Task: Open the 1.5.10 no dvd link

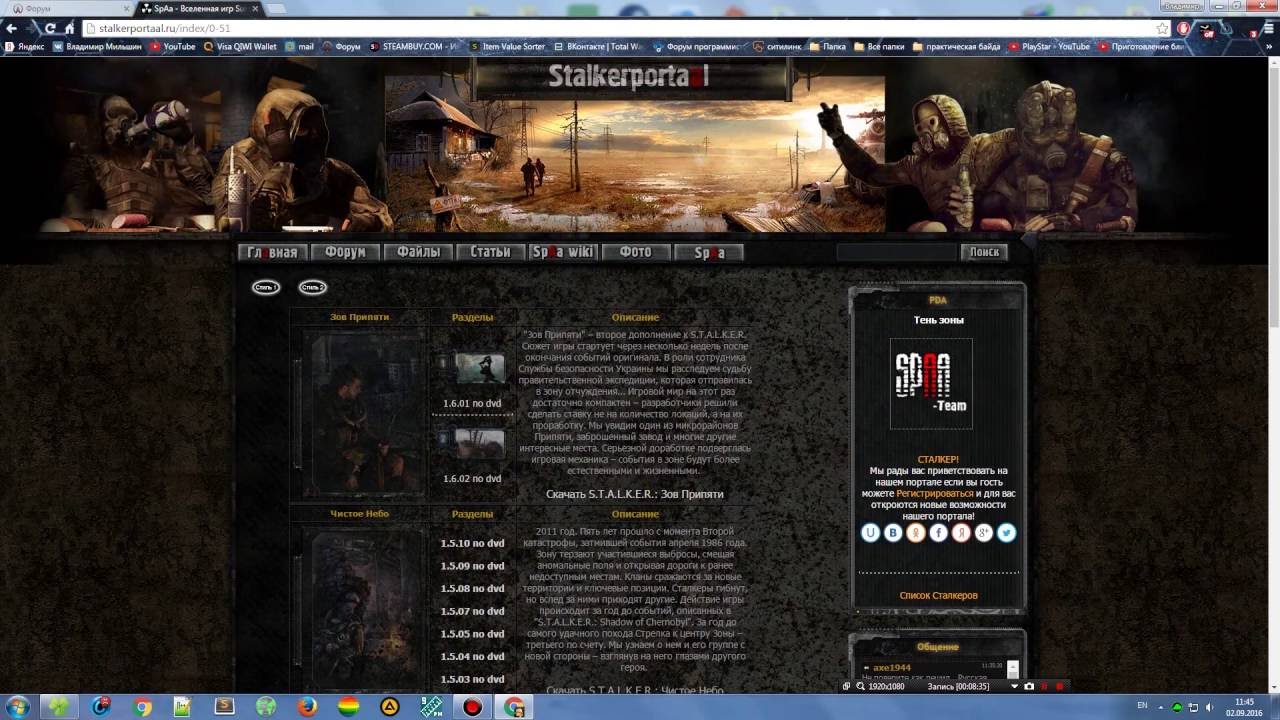Action: [472, 543]
